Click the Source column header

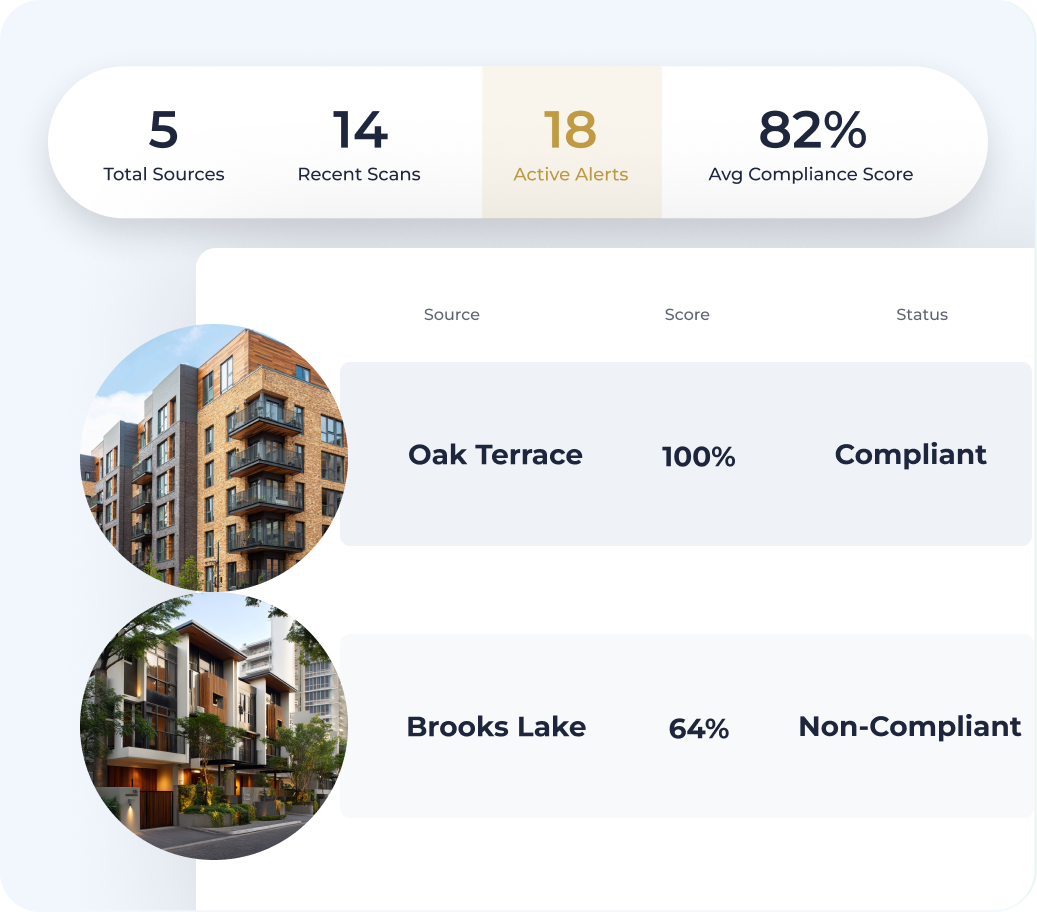[x=452, y=314]
